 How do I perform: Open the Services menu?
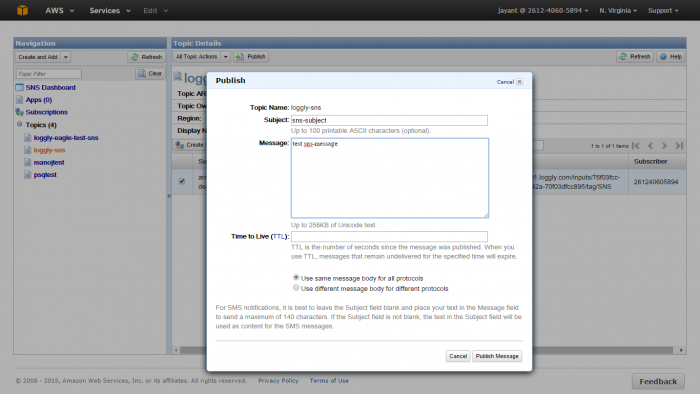pyautogui.click(x=110, y=10)
